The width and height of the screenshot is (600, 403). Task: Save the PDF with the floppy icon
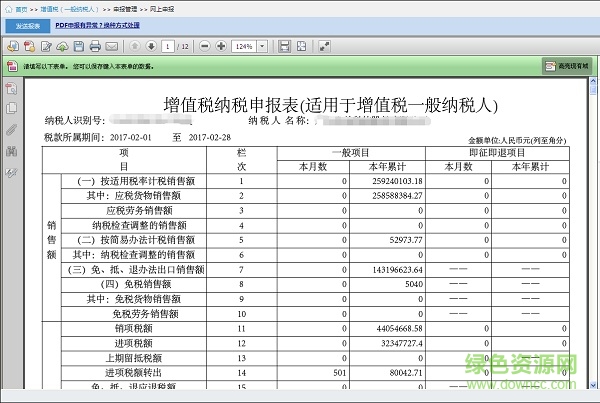click(79, 47)
